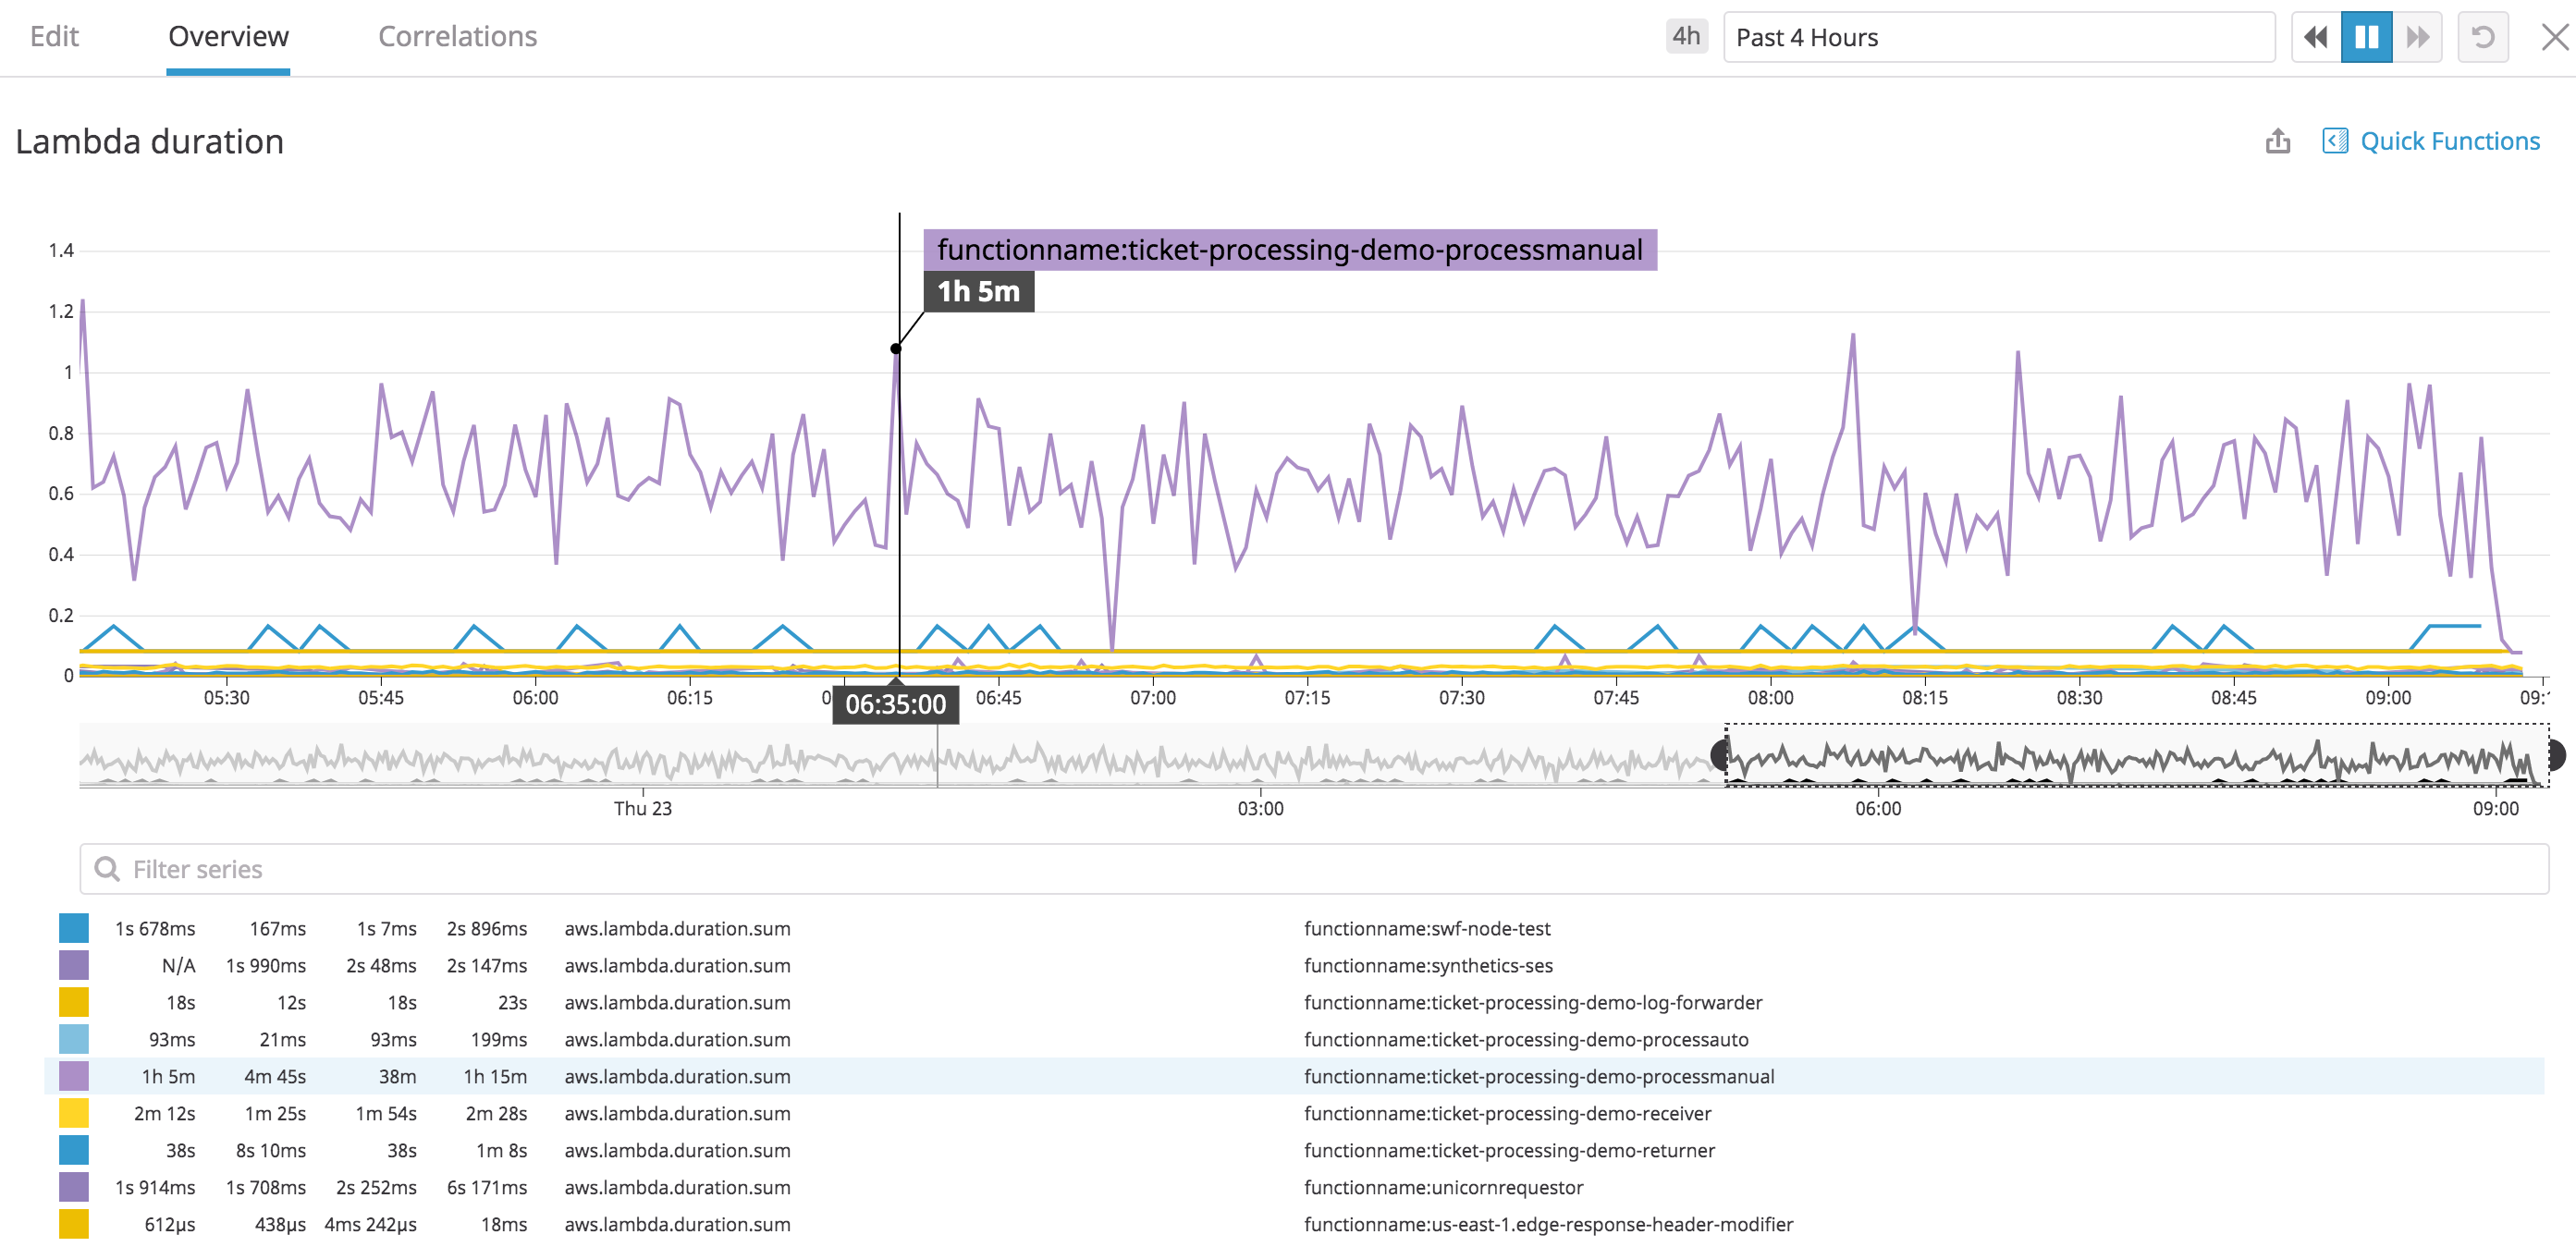
Task: Click the reset time range icon
Action: coord(2484,37)
